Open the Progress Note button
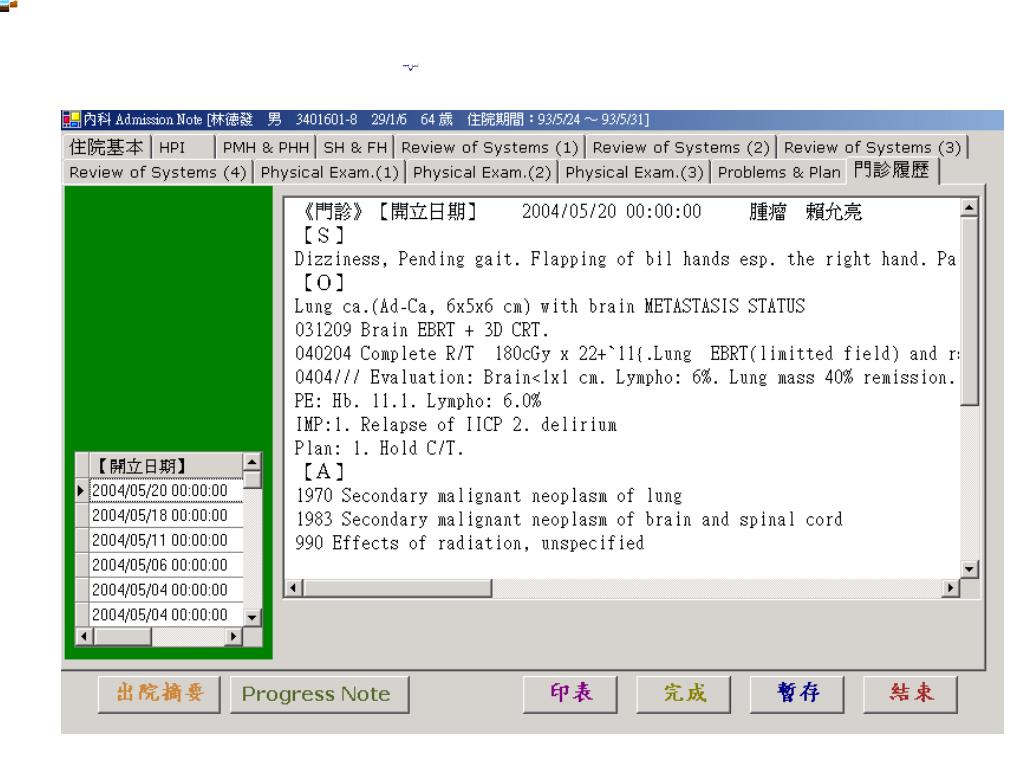Viewport: 1024px width, 768px height. (x=319, y=694)
